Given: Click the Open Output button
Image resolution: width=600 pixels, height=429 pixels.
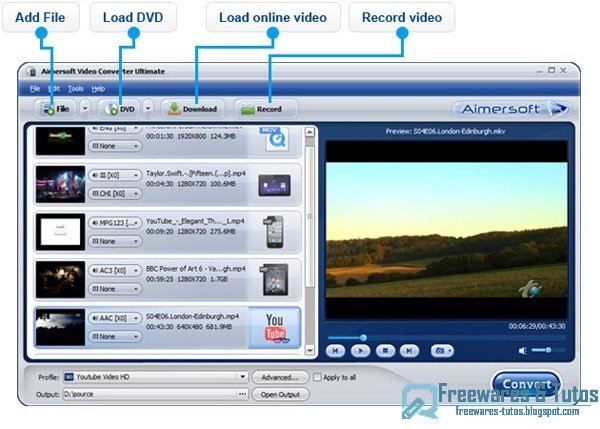Looking at the screenshot, I should tap(280, 395).
